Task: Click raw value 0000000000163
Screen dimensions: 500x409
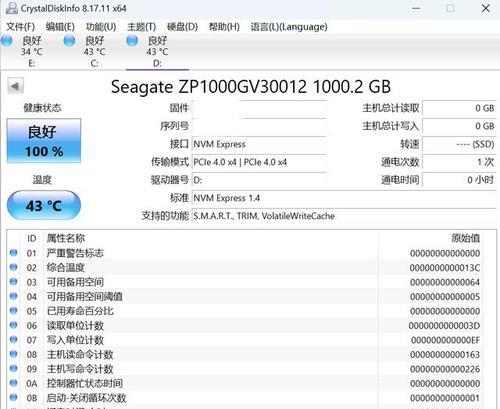Action: pos(445,355)
